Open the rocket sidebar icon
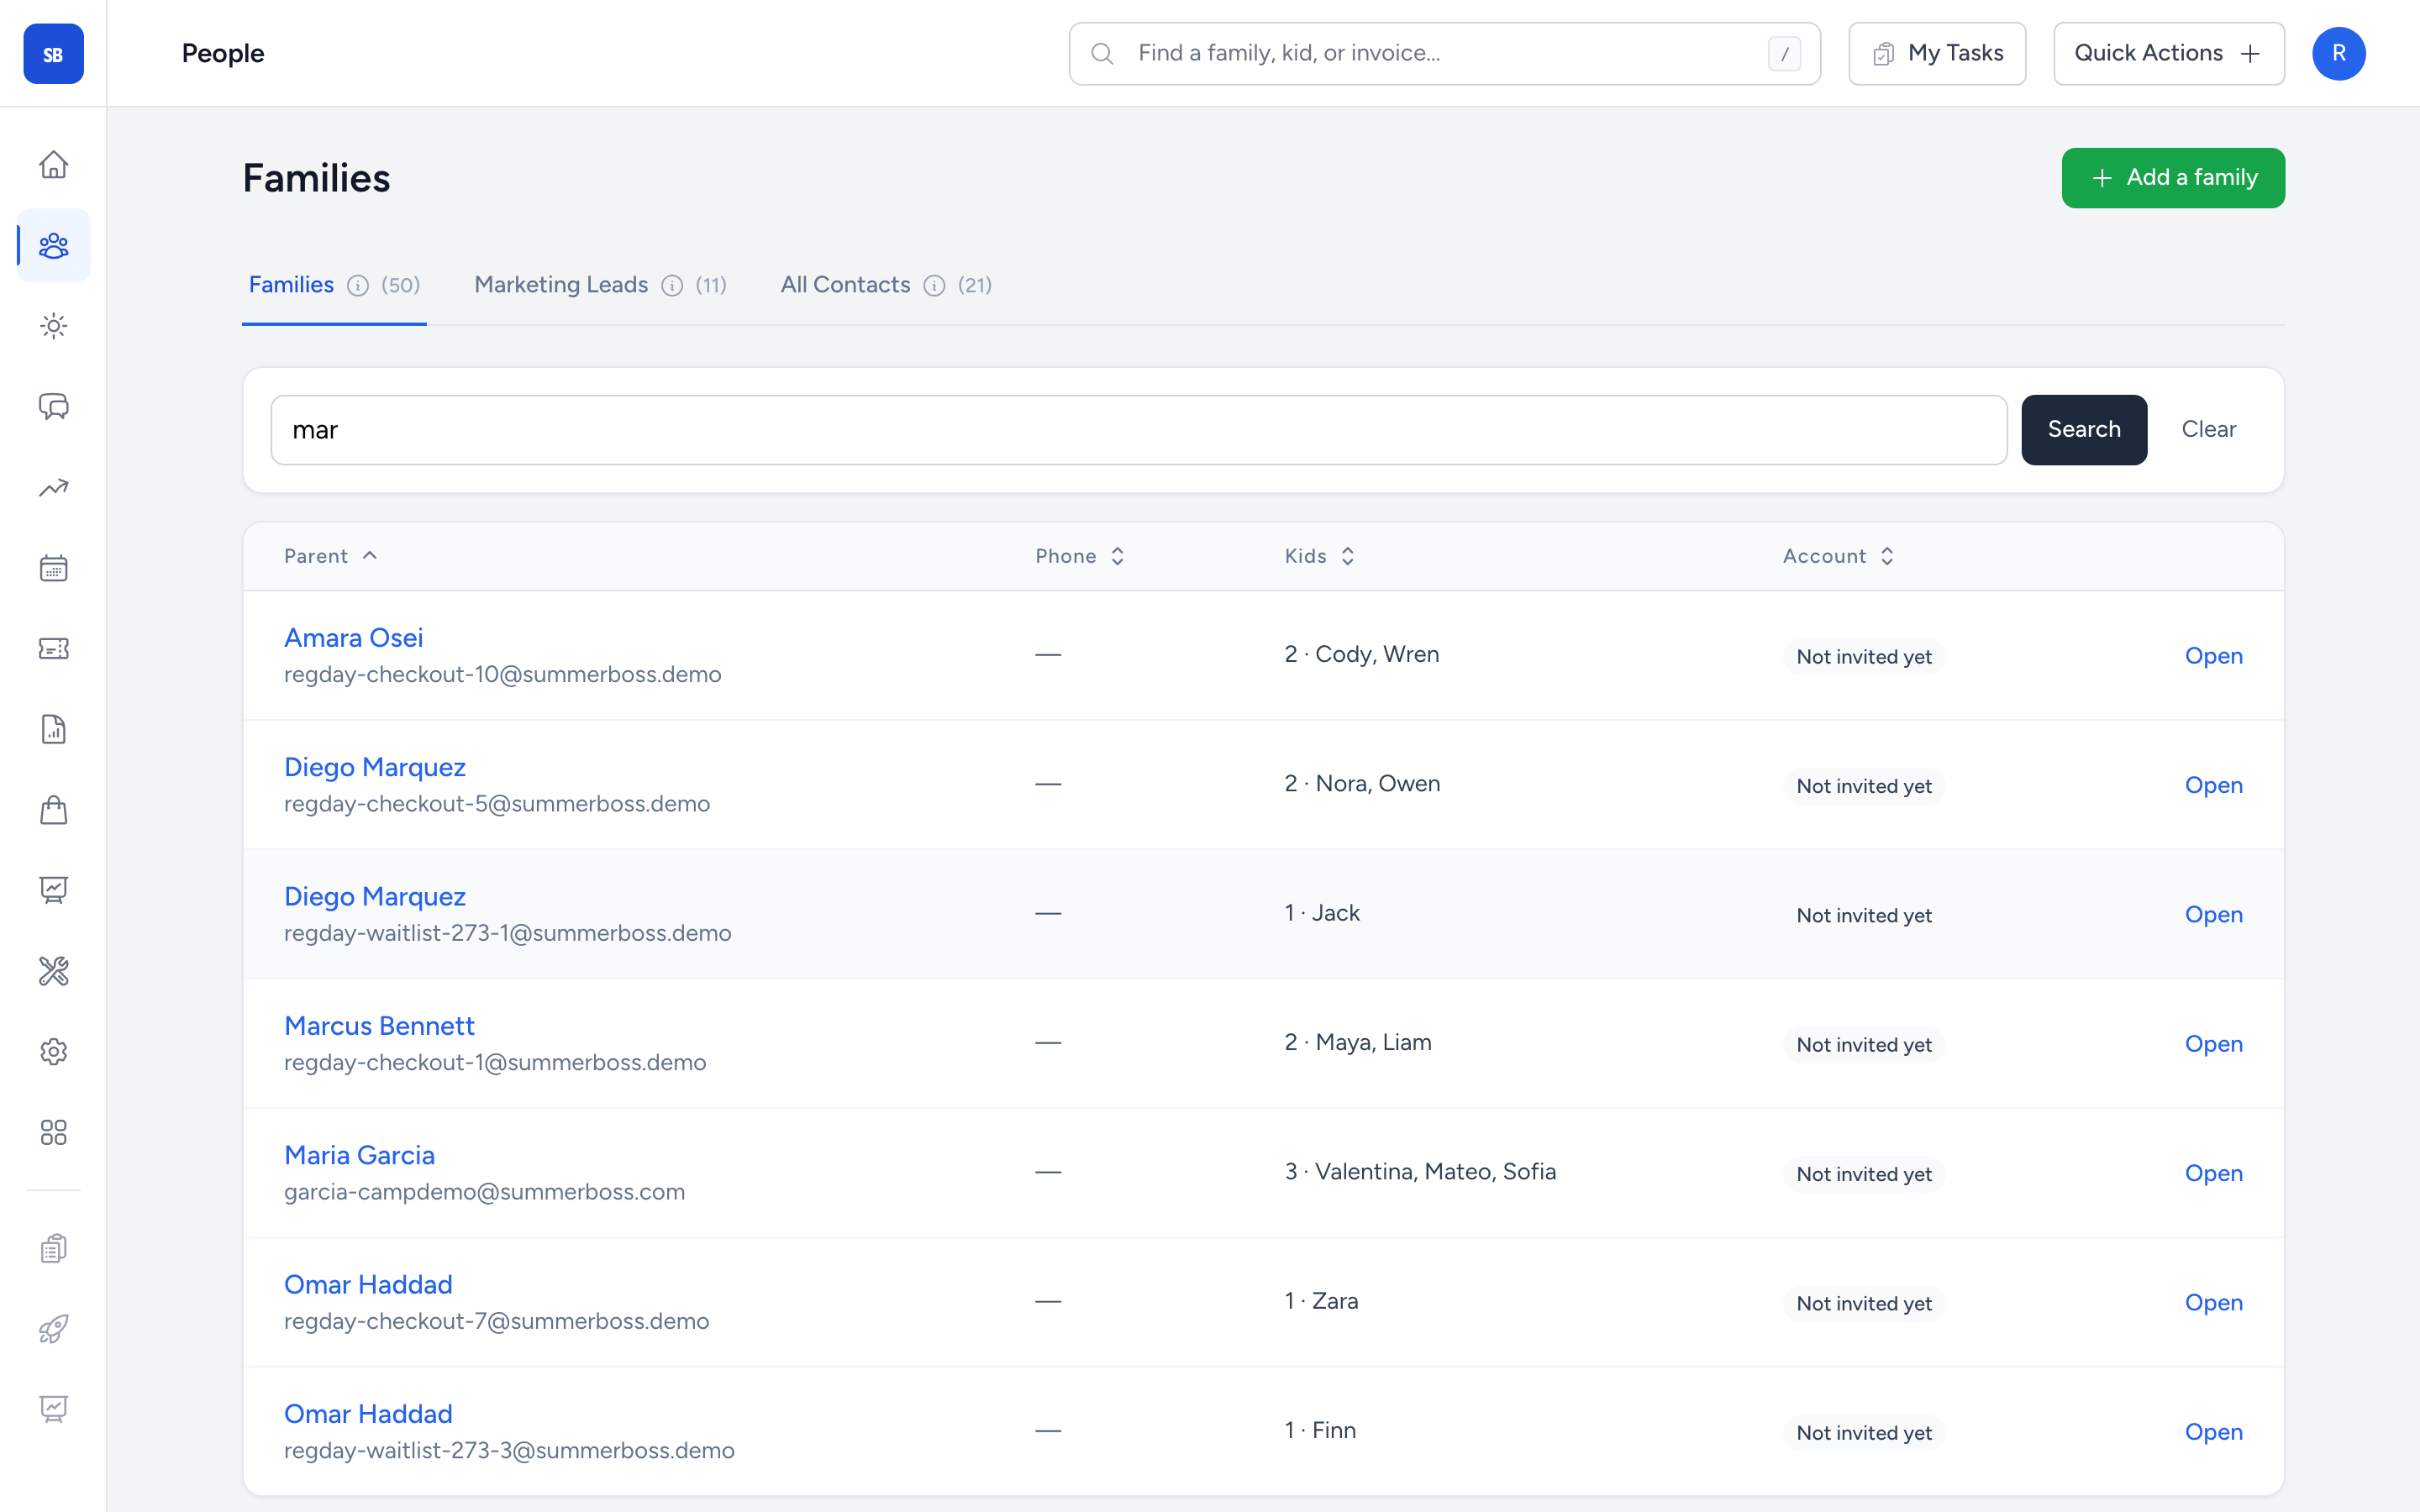Viewport: 2420px width, 1512px height. (53, 1329)
